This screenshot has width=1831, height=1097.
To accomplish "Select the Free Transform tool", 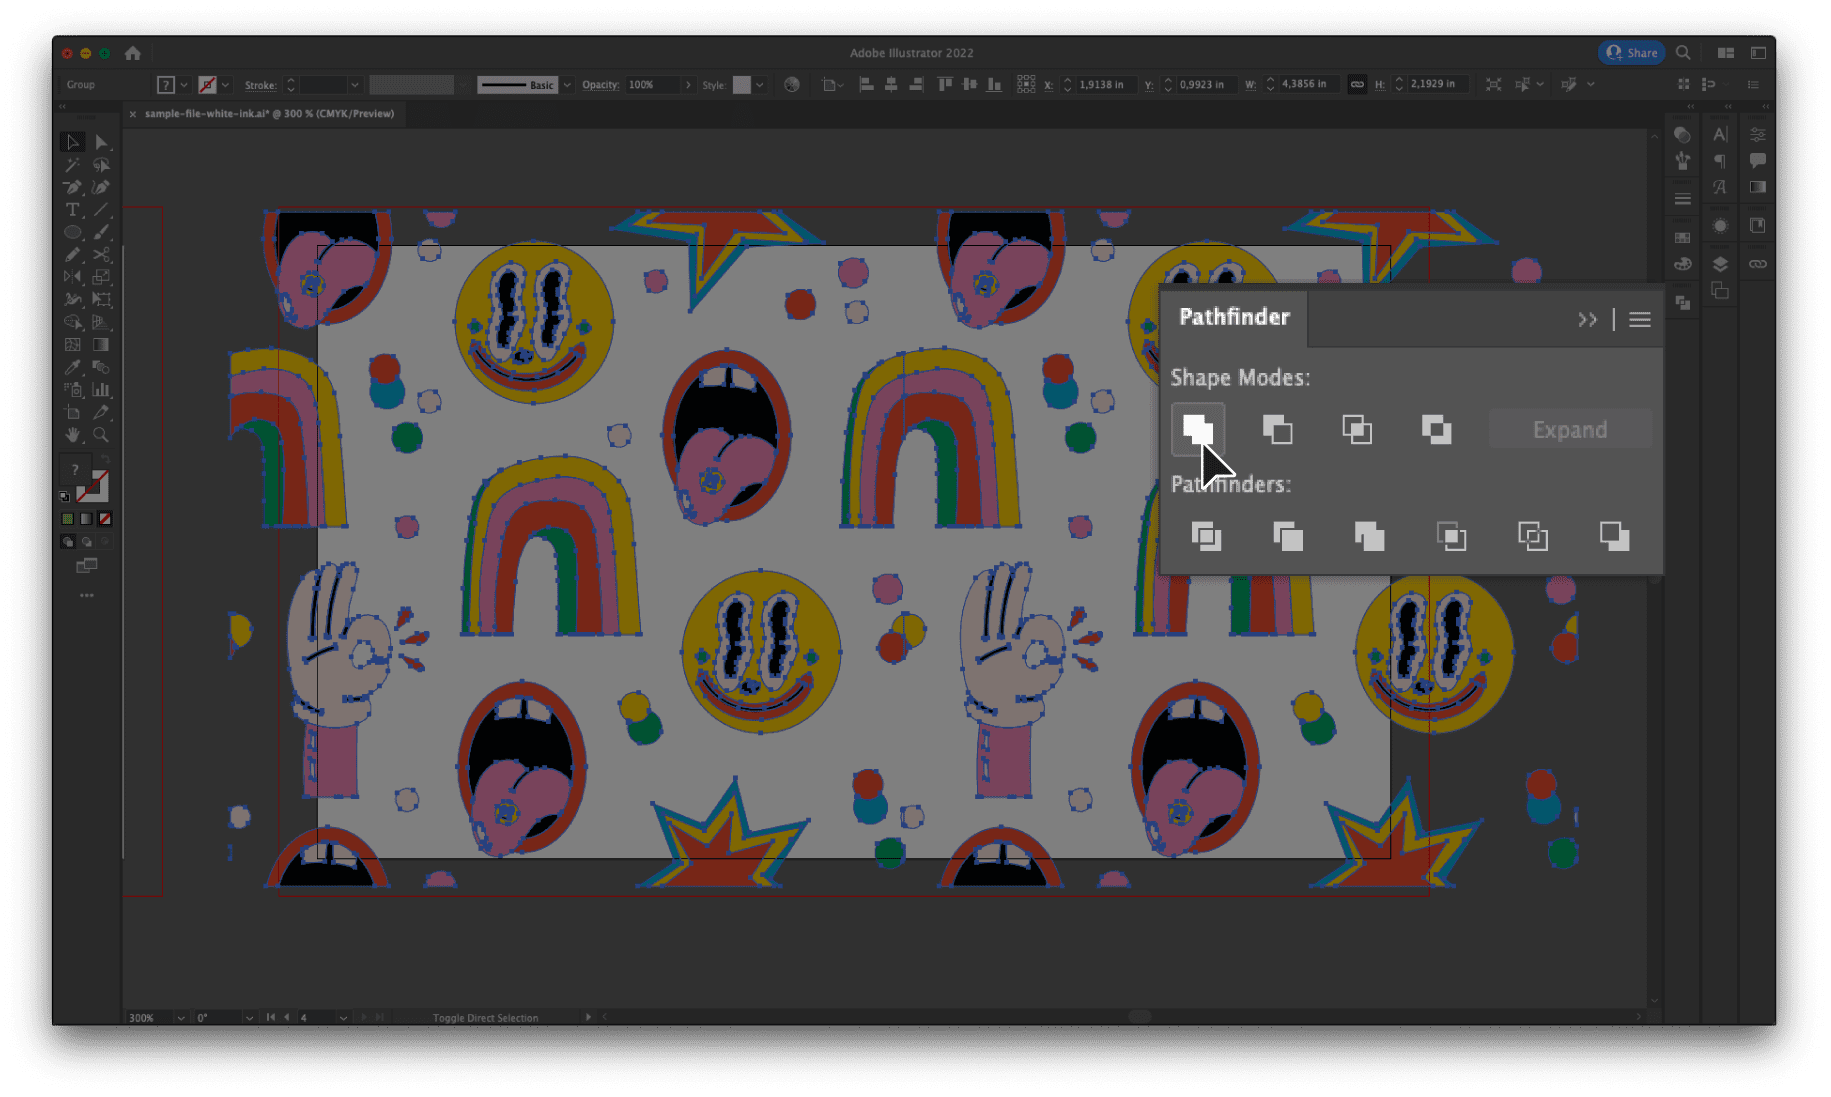I will (x=101, y=299).
